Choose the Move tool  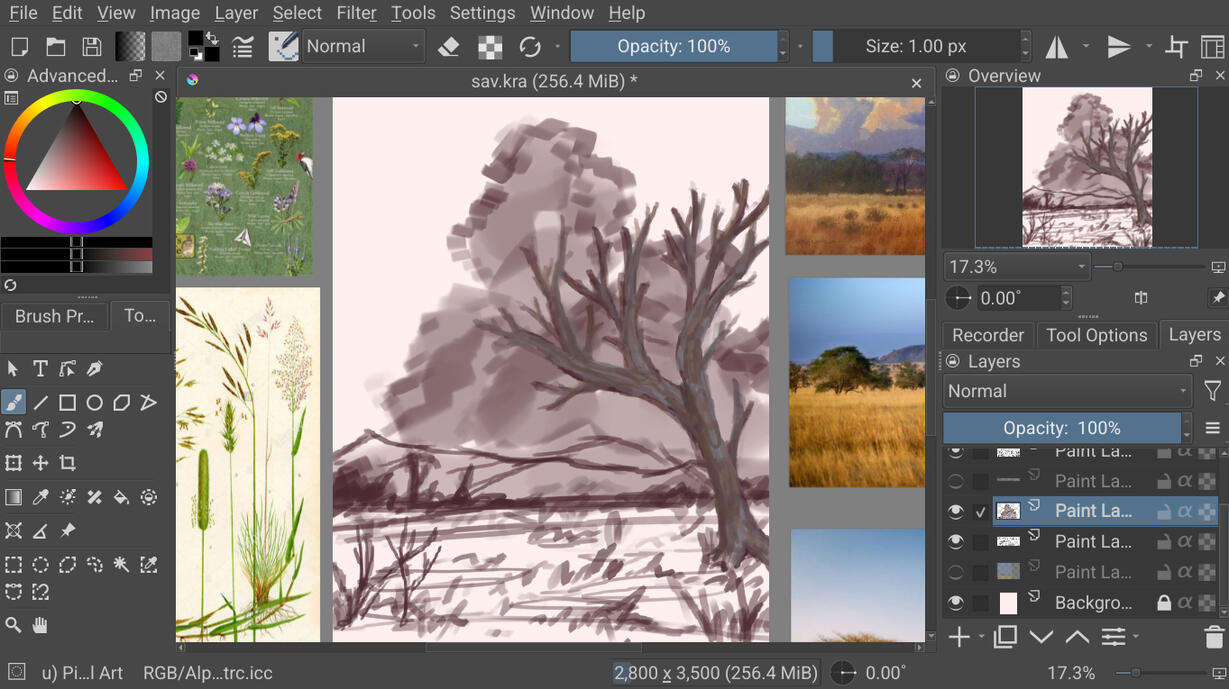tap(40, 463)
